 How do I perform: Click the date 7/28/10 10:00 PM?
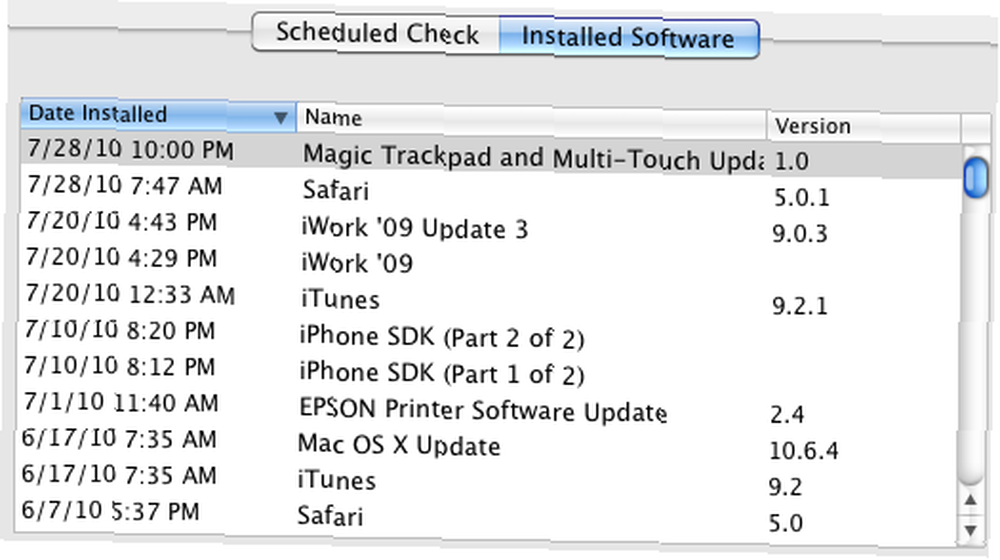(130, 149)
